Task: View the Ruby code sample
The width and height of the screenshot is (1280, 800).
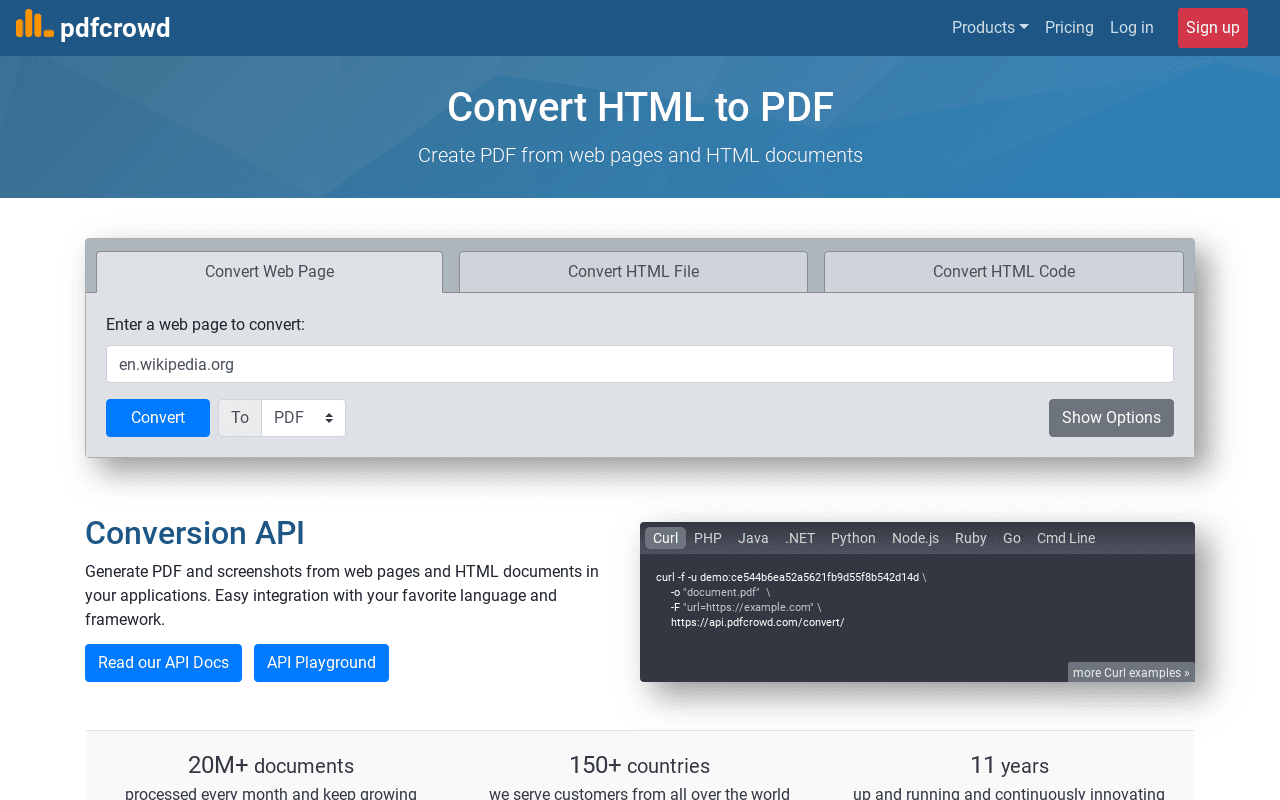Action: coord(970,538)
